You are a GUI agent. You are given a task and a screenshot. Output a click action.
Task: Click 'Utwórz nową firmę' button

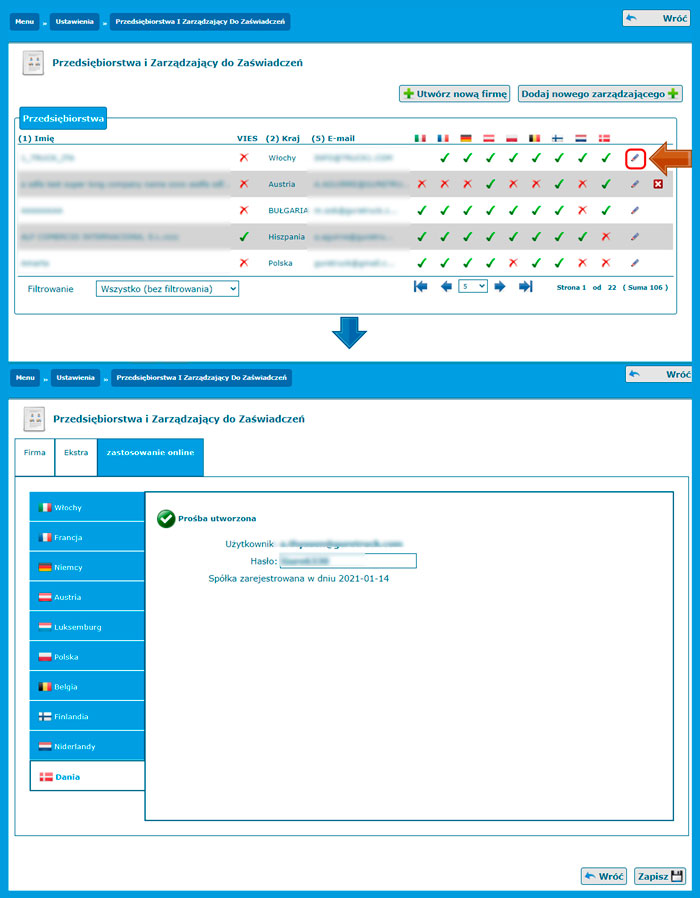pos(454,94)
